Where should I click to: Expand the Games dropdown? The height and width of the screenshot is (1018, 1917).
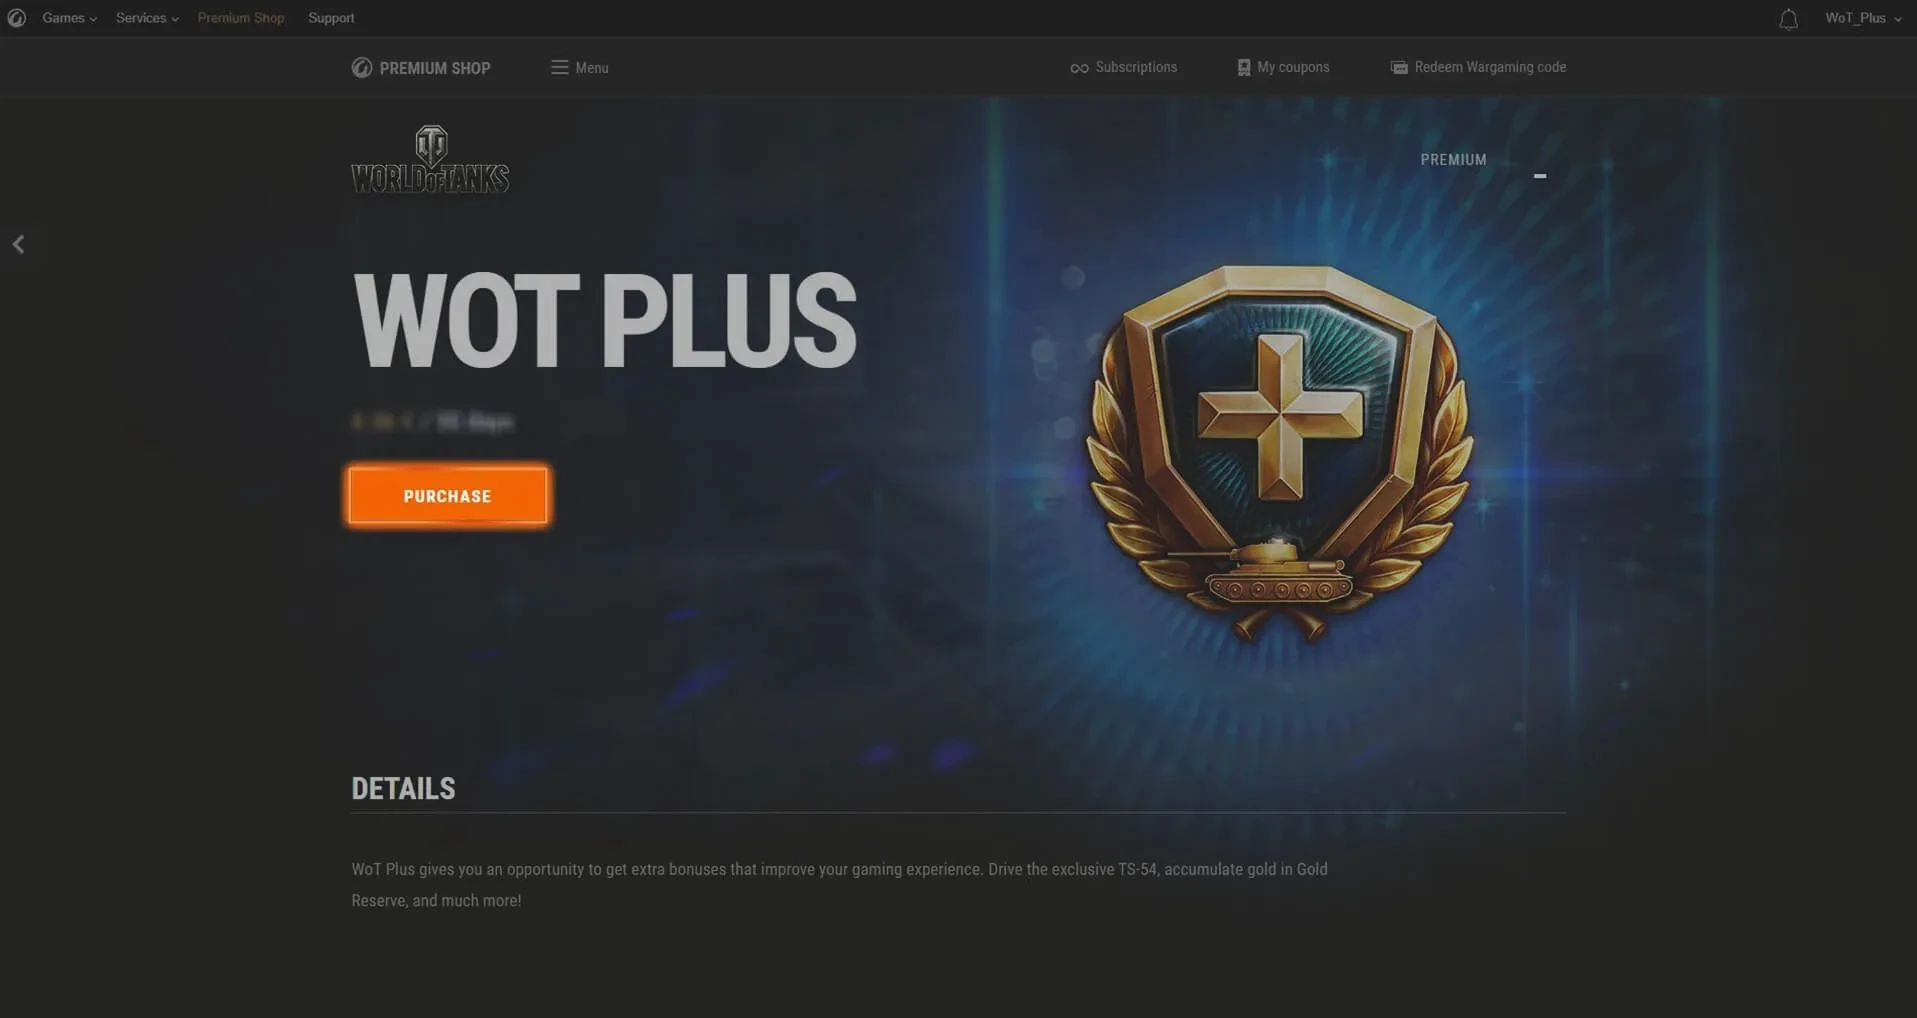coord(69,18)
